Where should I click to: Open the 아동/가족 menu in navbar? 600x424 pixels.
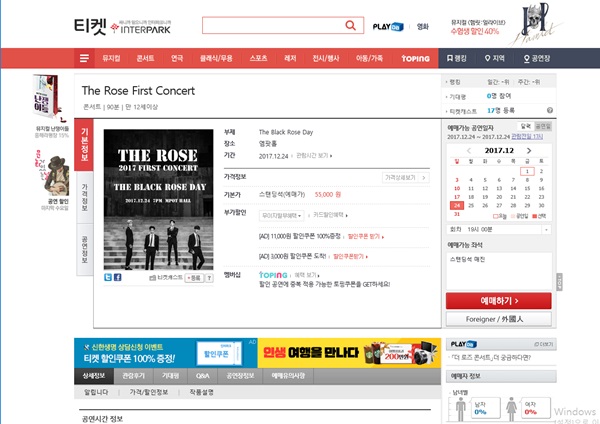(x=369, y=58)
